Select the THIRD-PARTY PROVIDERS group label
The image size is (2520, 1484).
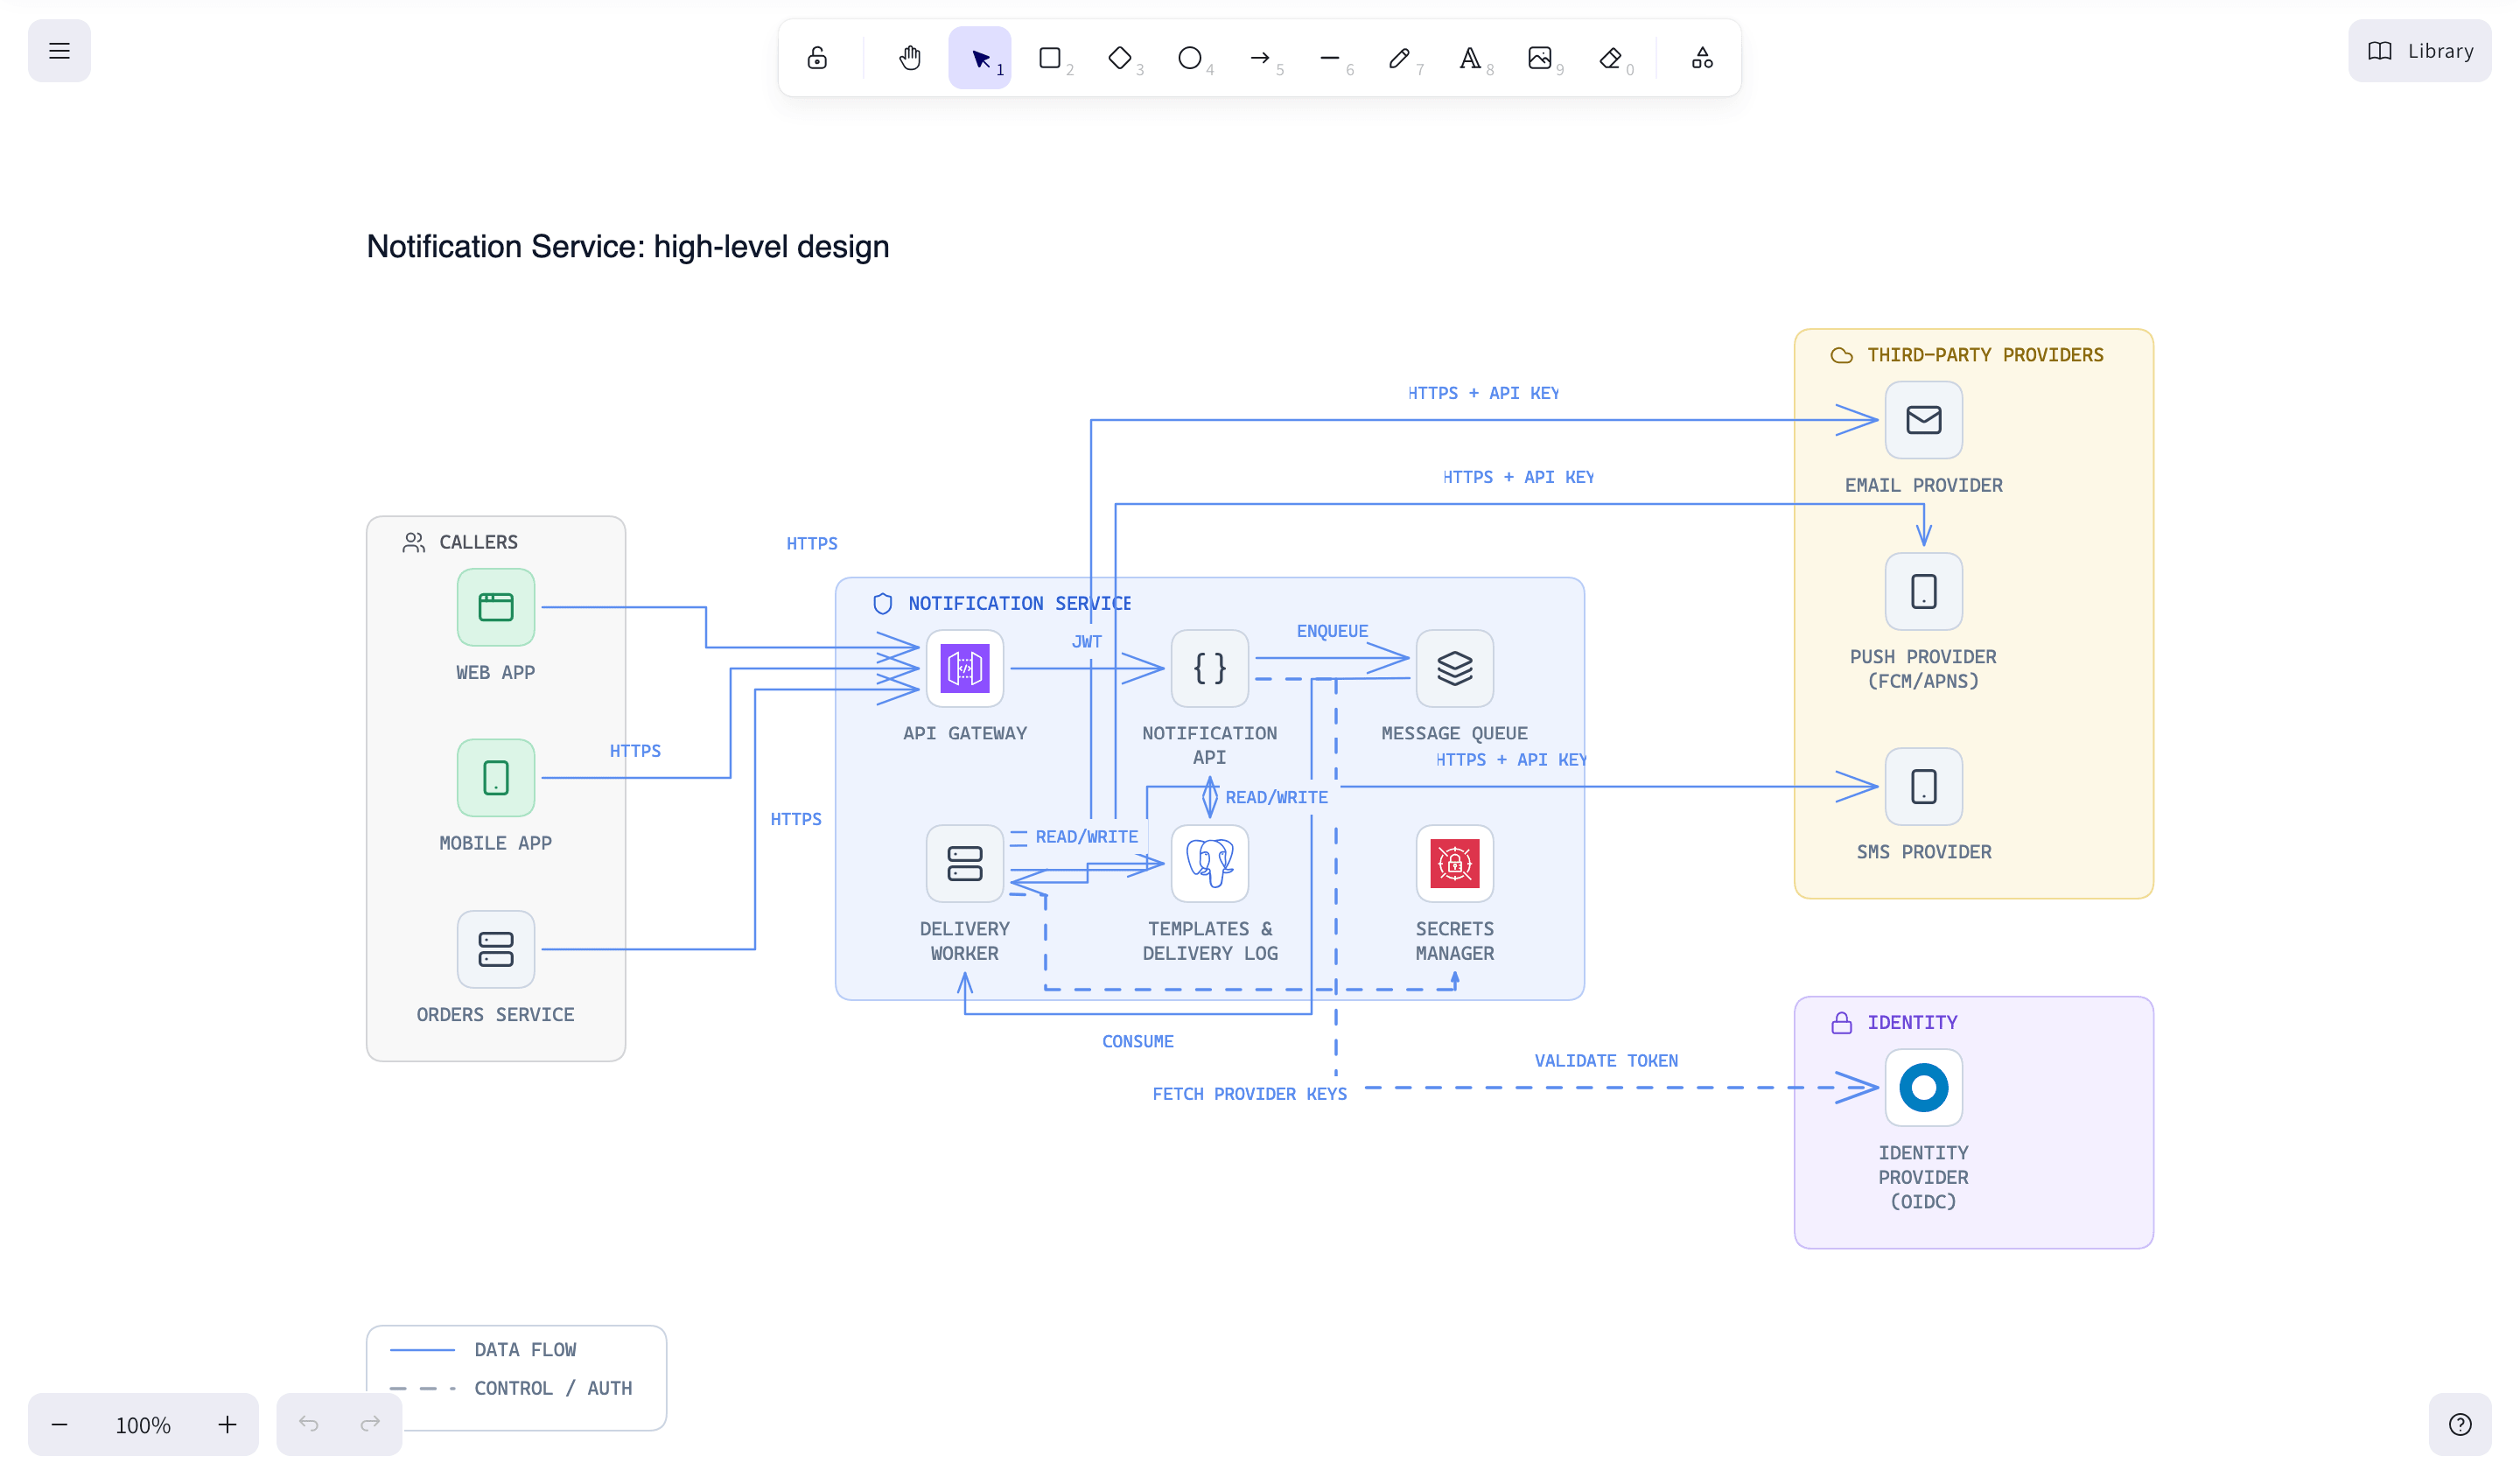pos(1985,355)
